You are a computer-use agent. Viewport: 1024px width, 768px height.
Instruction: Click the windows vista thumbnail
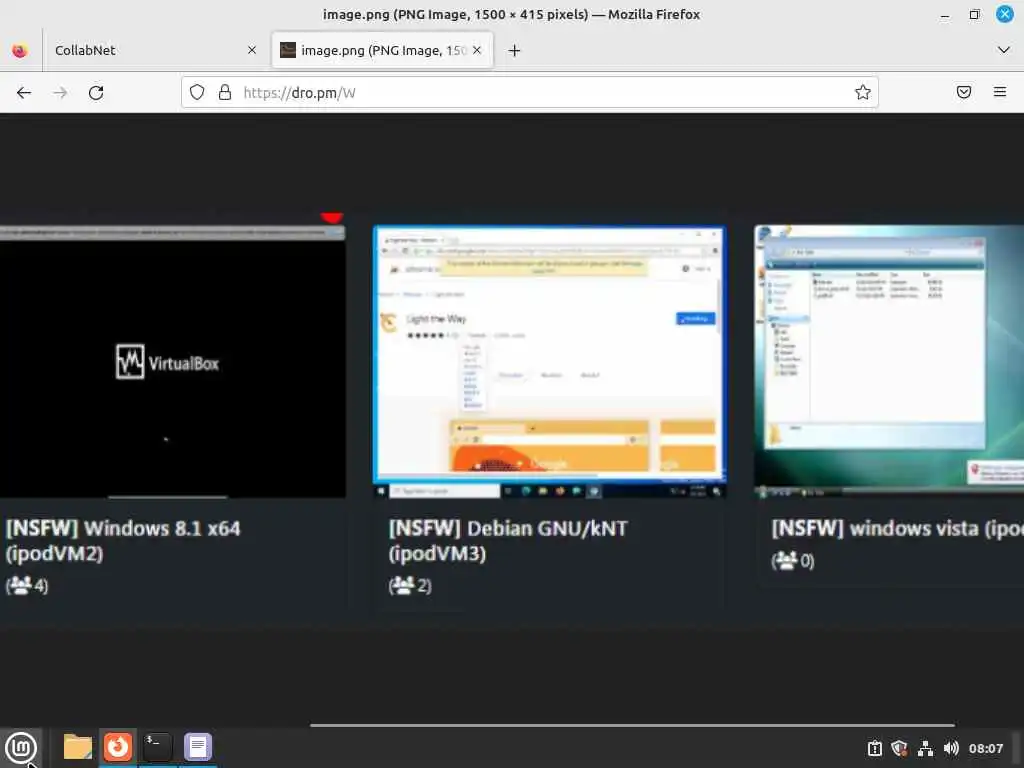889,362
